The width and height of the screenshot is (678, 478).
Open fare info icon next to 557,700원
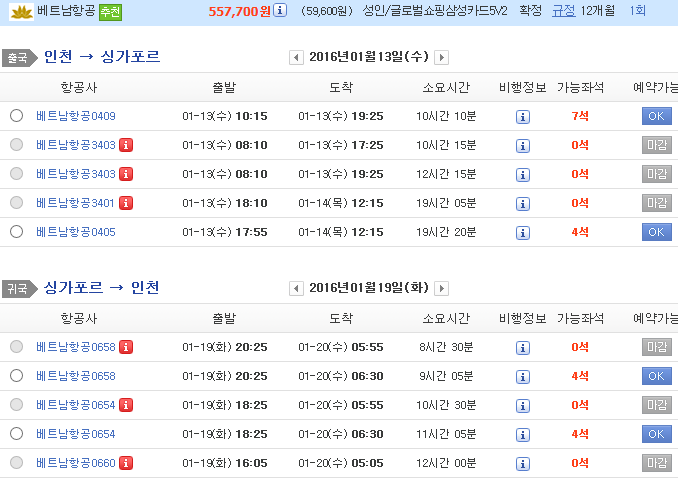(280, 10)
